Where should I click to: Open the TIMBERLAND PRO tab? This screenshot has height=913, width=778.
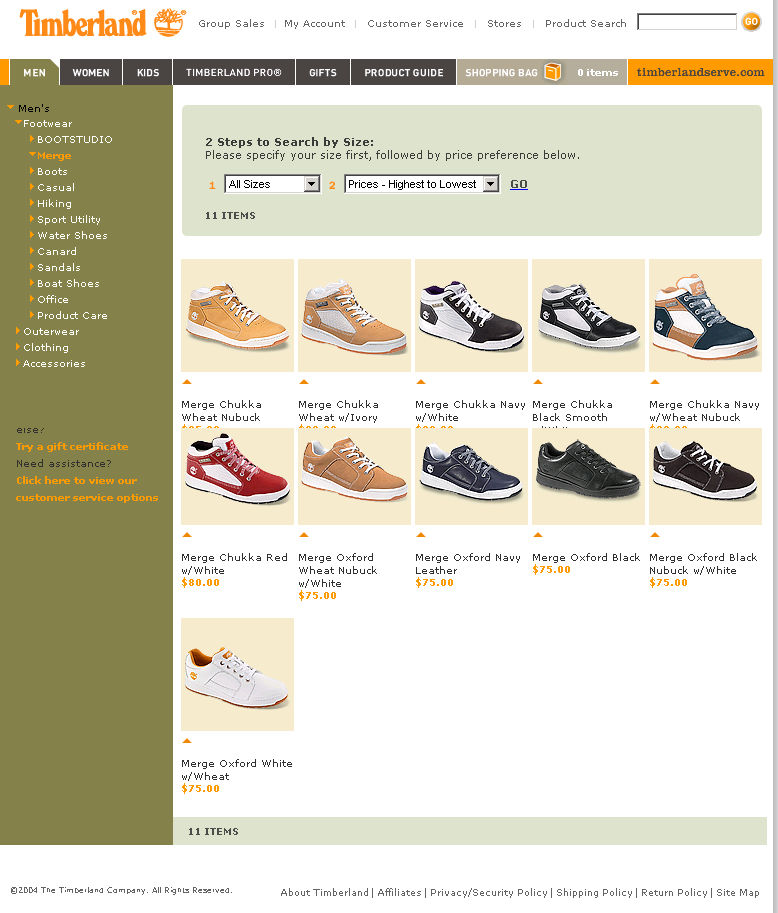tap(234, 72)
